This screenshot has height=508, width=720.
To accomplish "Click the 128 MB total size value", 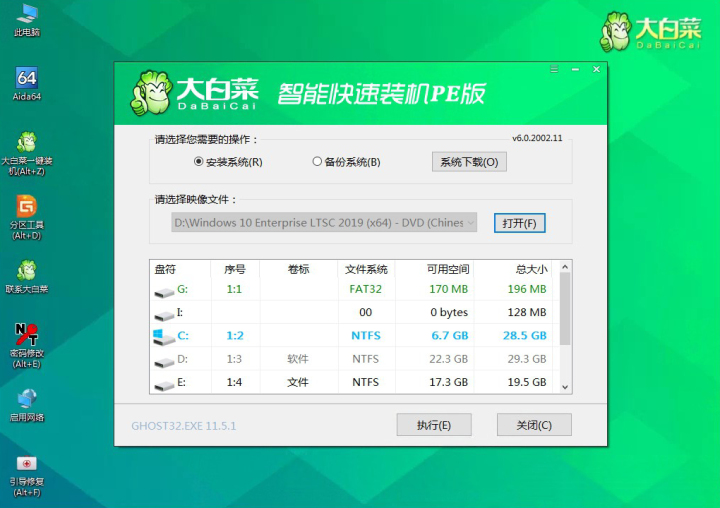I will [x=527, y=312].
